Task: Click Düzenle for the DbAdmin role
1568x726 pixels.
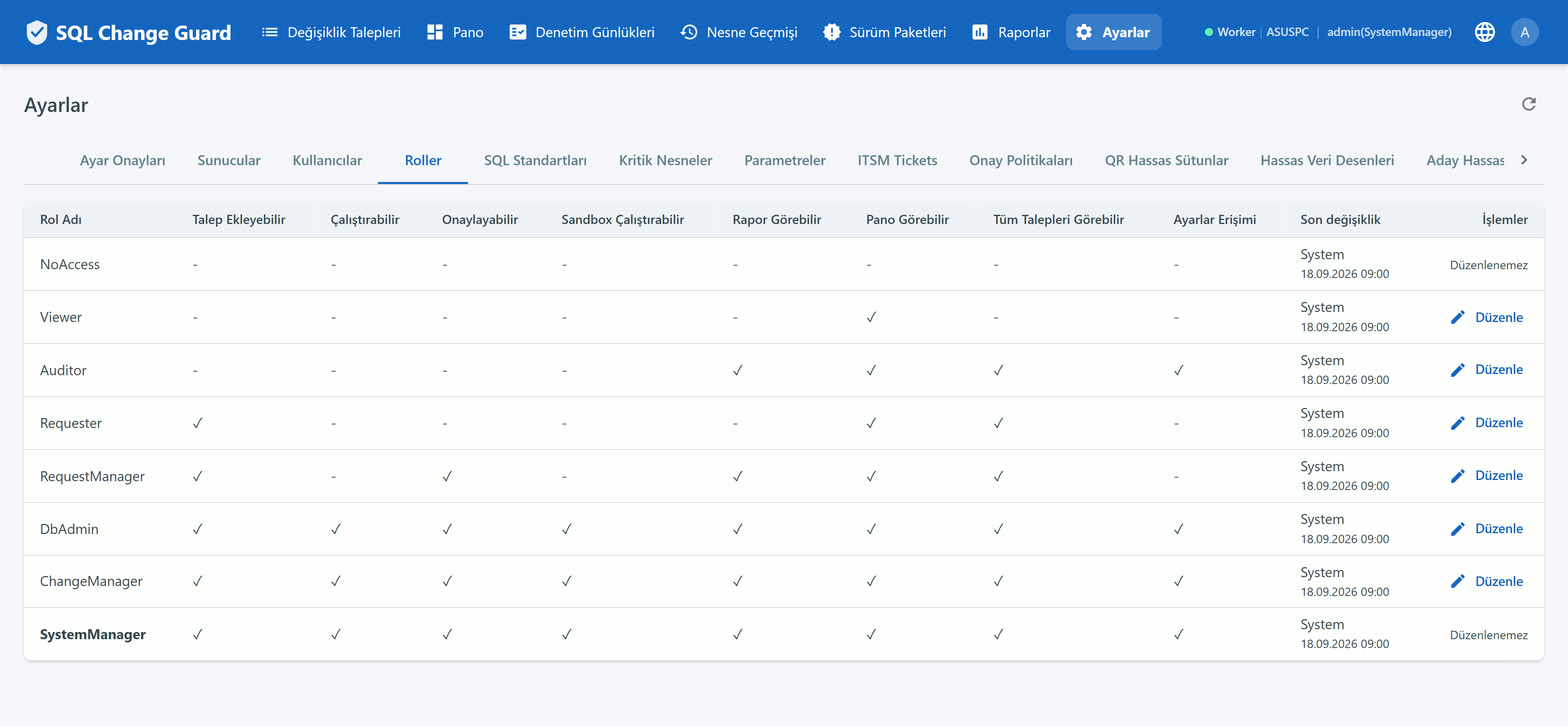Action: coord(1486,529)
